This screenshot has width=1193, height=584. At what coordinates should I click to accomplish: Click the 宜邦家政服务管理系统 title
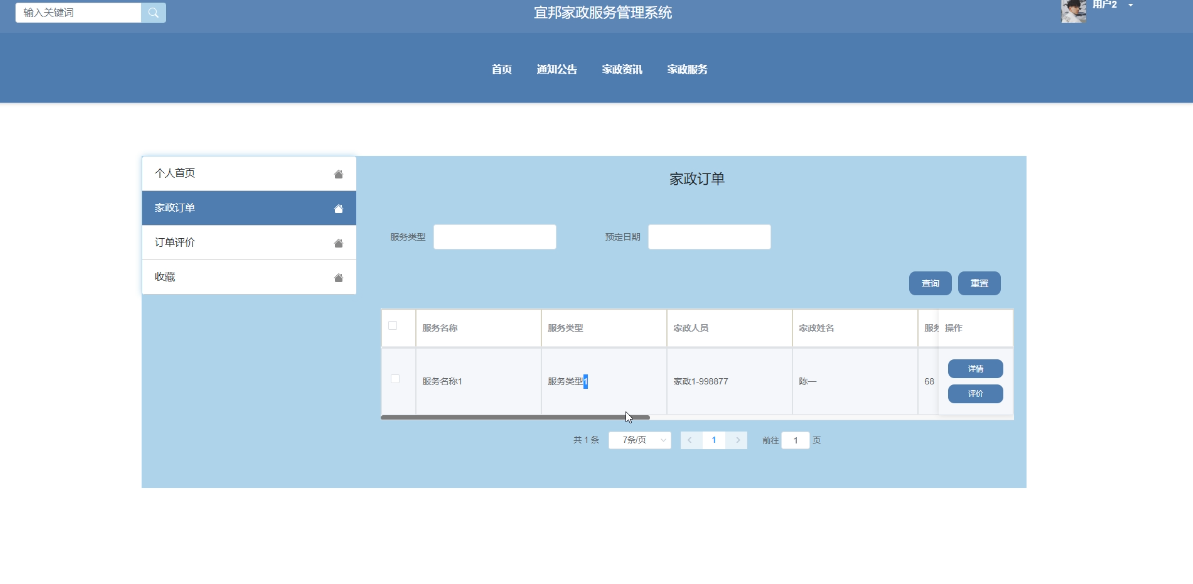click(603, 13)
